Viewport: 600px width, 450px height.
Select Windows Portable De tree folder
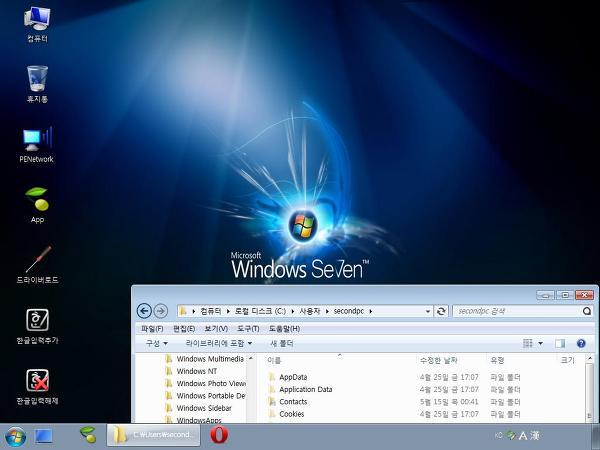[x=206, y=396]
